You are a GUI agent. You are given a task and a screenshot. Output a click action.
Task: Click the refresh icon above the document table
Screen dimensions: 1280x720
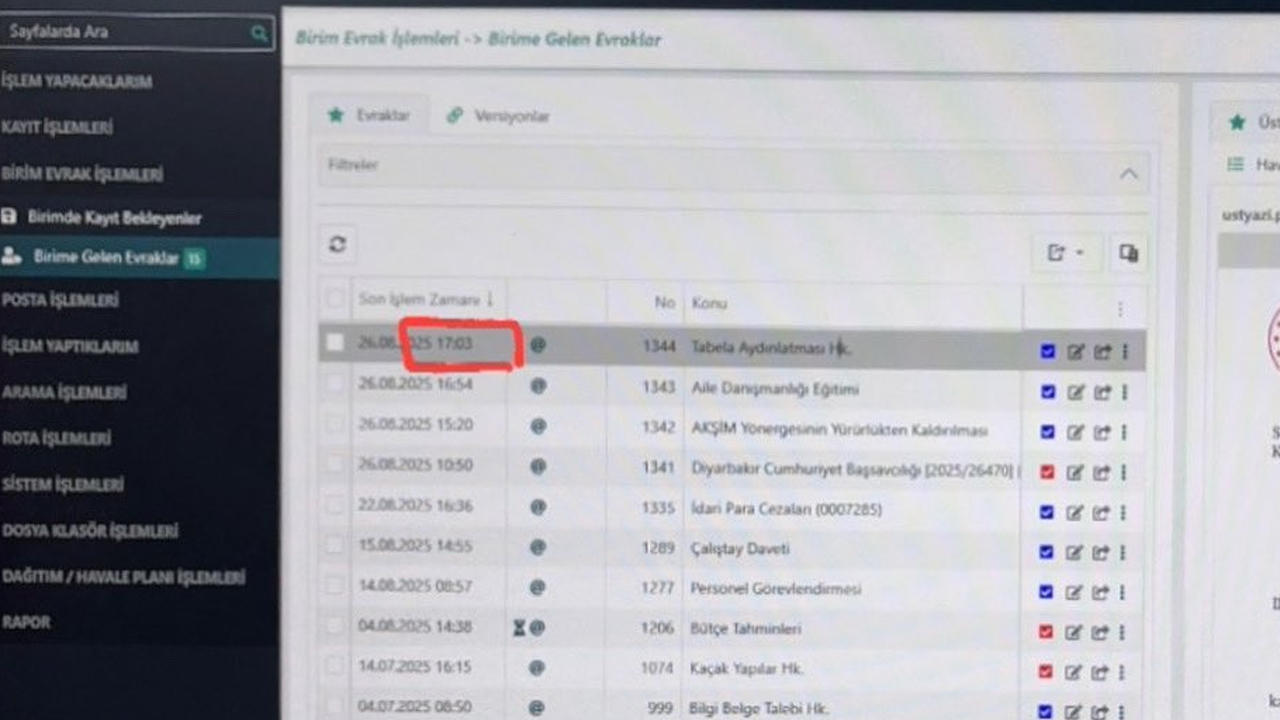[338, 244]
